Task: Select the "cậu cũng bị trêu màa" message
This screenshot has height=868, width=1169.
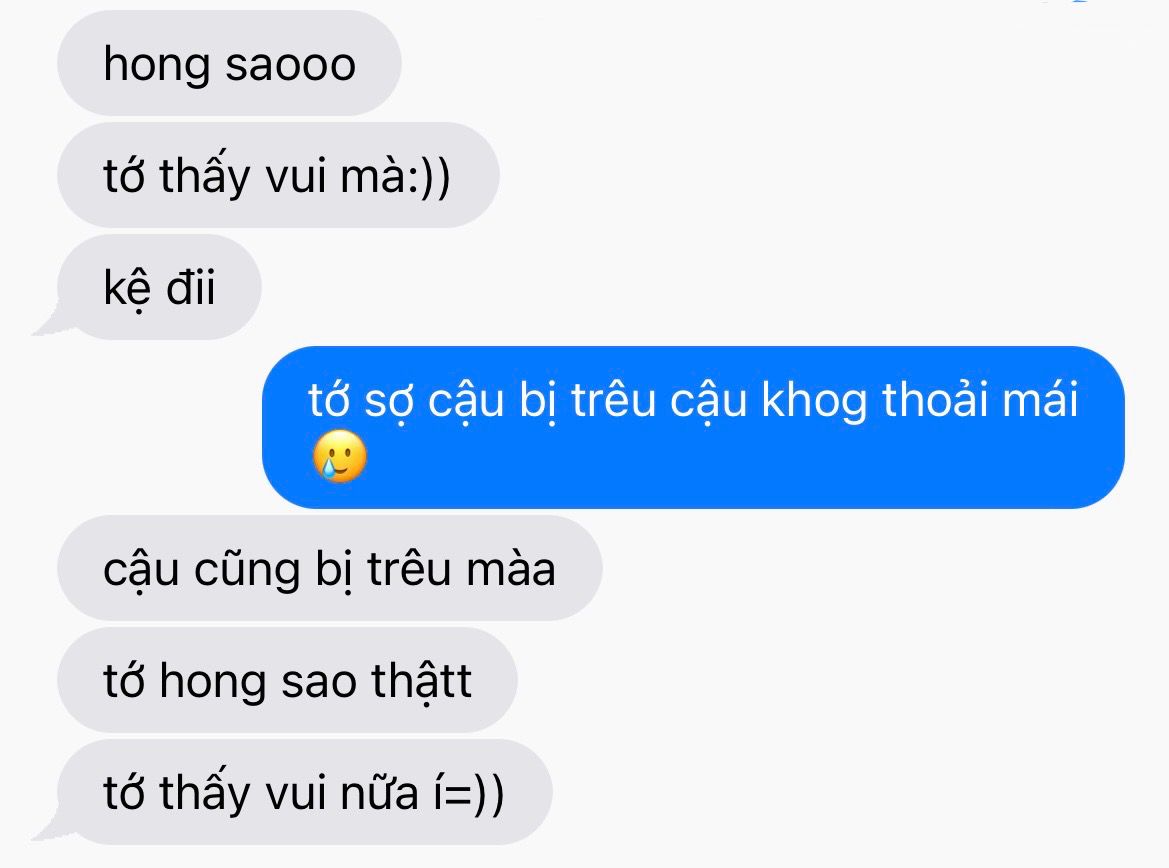Action: 330,568
